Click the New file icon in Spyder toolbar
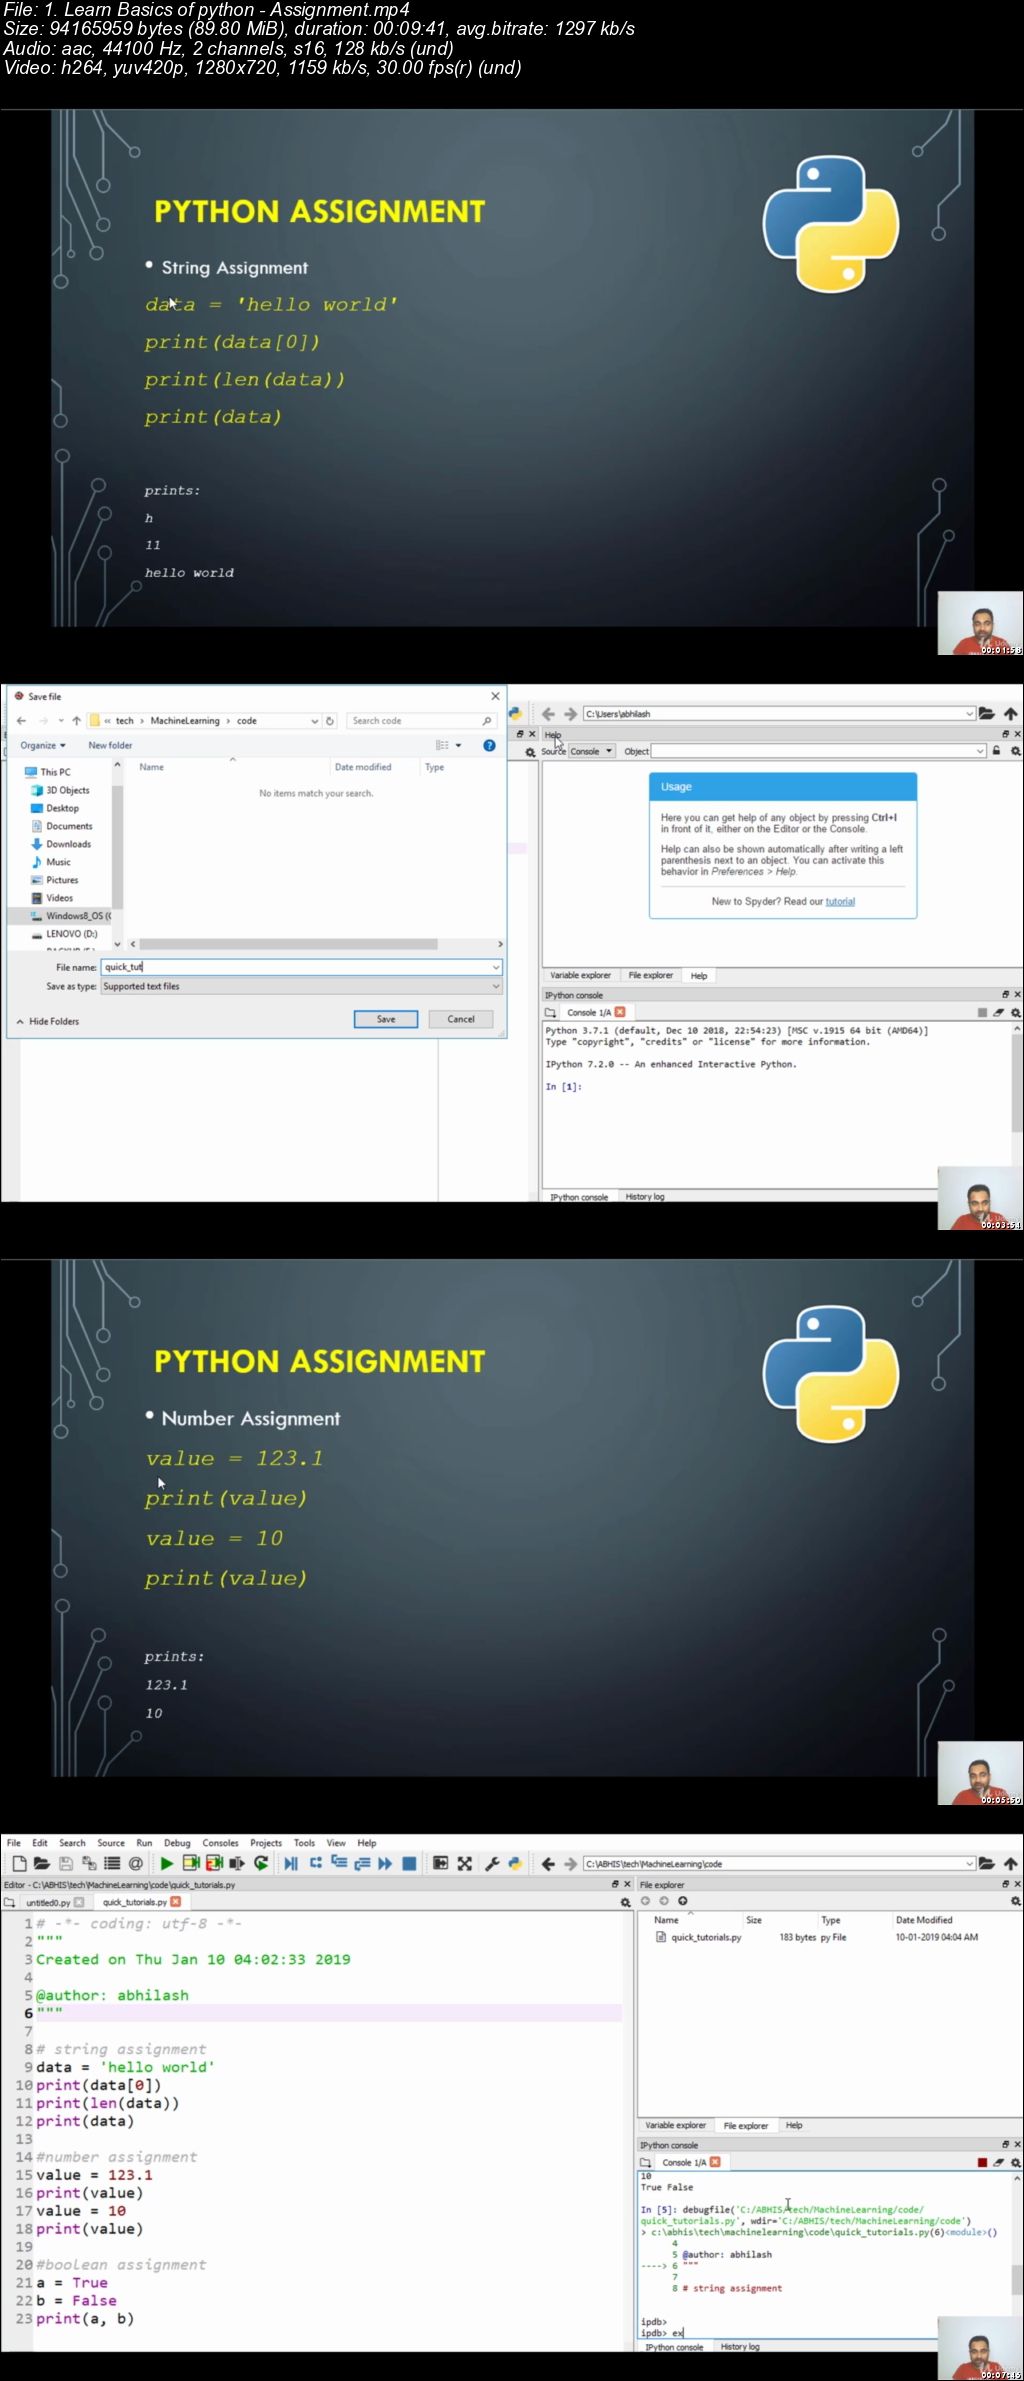The width and height of the screenshot is (1024, 2381). pyautogui.click(x=19, y=1863)
